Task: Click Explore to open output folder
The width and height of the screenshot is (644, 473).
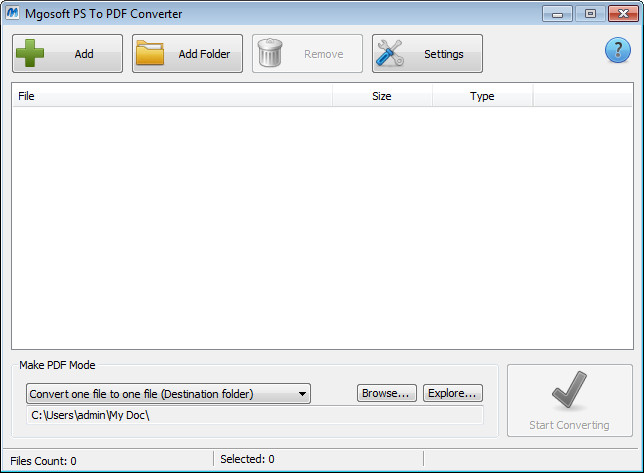Action: (x=453, y=393)
